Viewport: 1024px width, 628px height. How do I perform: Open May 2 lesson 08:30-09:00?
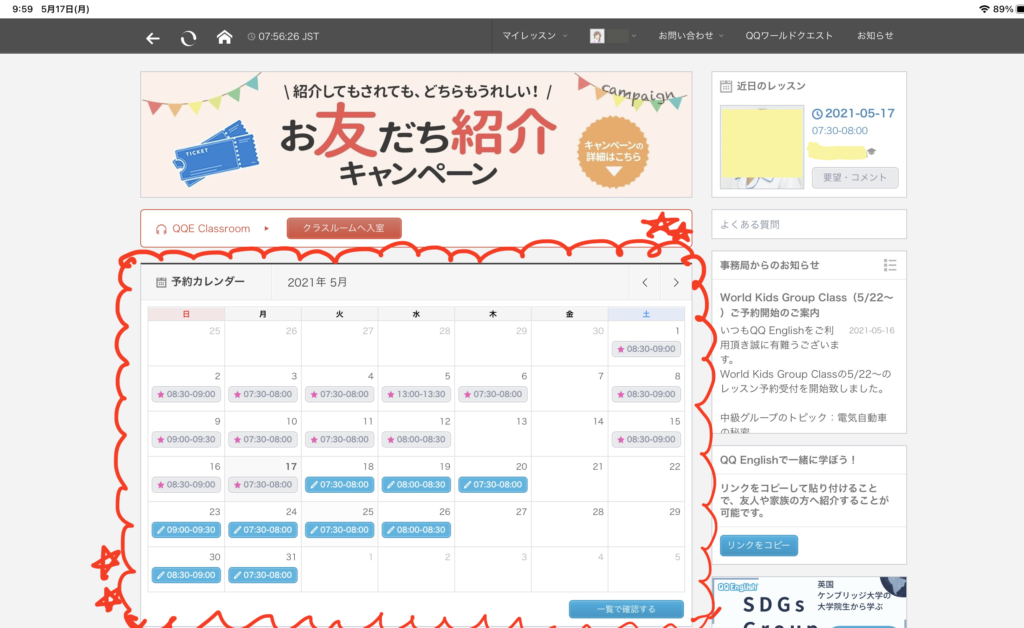tap(186, 394)
